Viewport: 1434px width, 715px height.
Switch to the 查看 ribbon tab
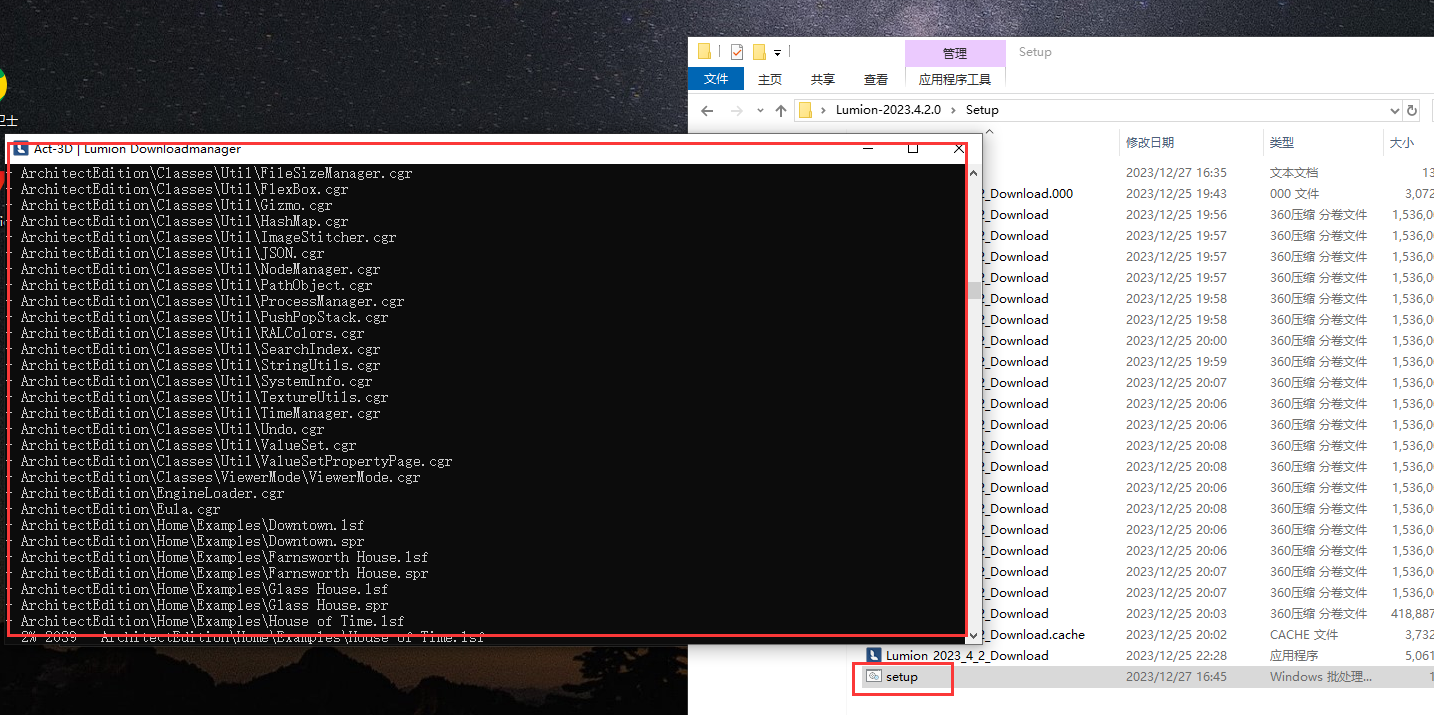[x=875, y=79]
